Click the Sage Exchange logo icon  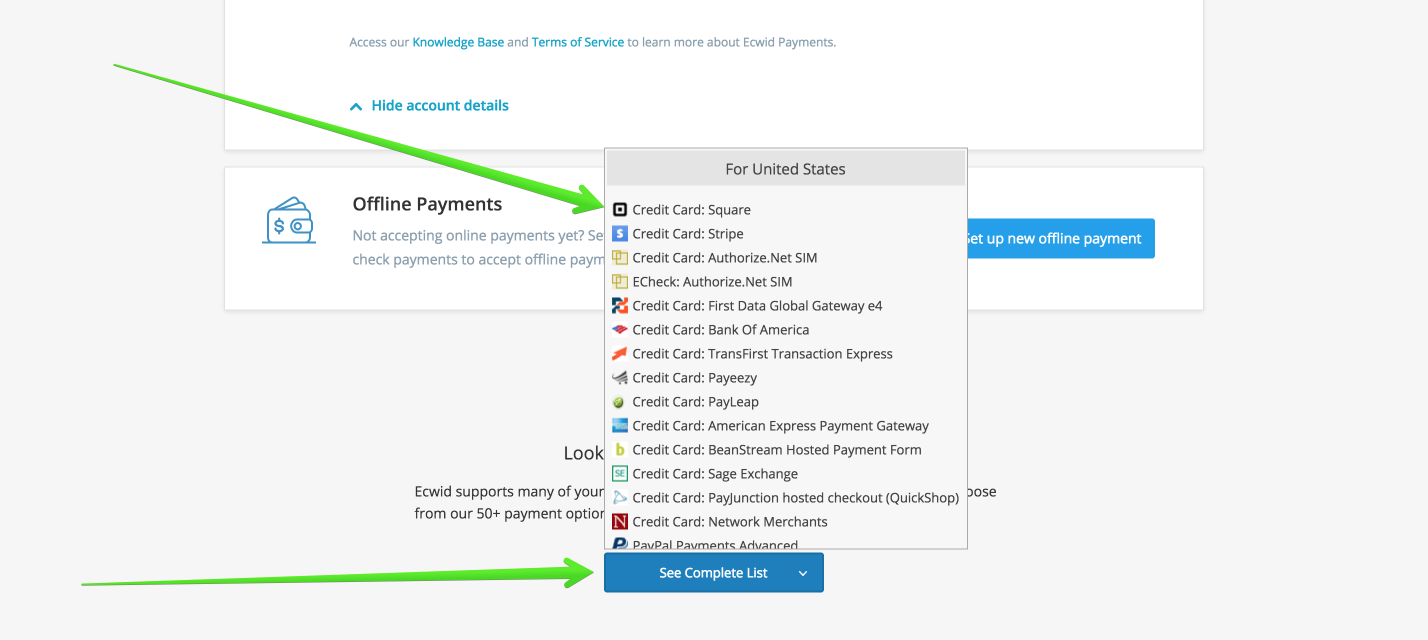[x=620, y=474]
